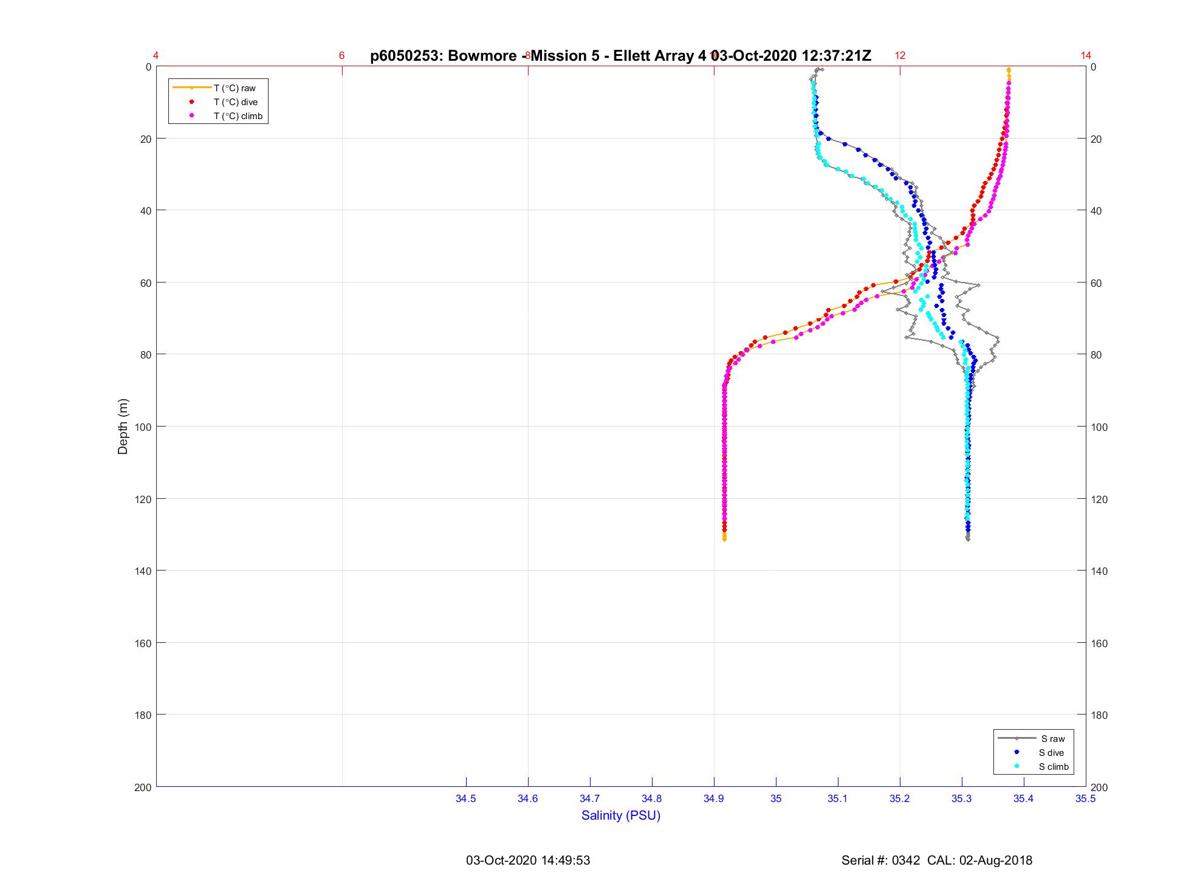This screenshot has width=1200, height=885.
Task: Click depth tick 200 on the right axis
Action: point(1100,788)
